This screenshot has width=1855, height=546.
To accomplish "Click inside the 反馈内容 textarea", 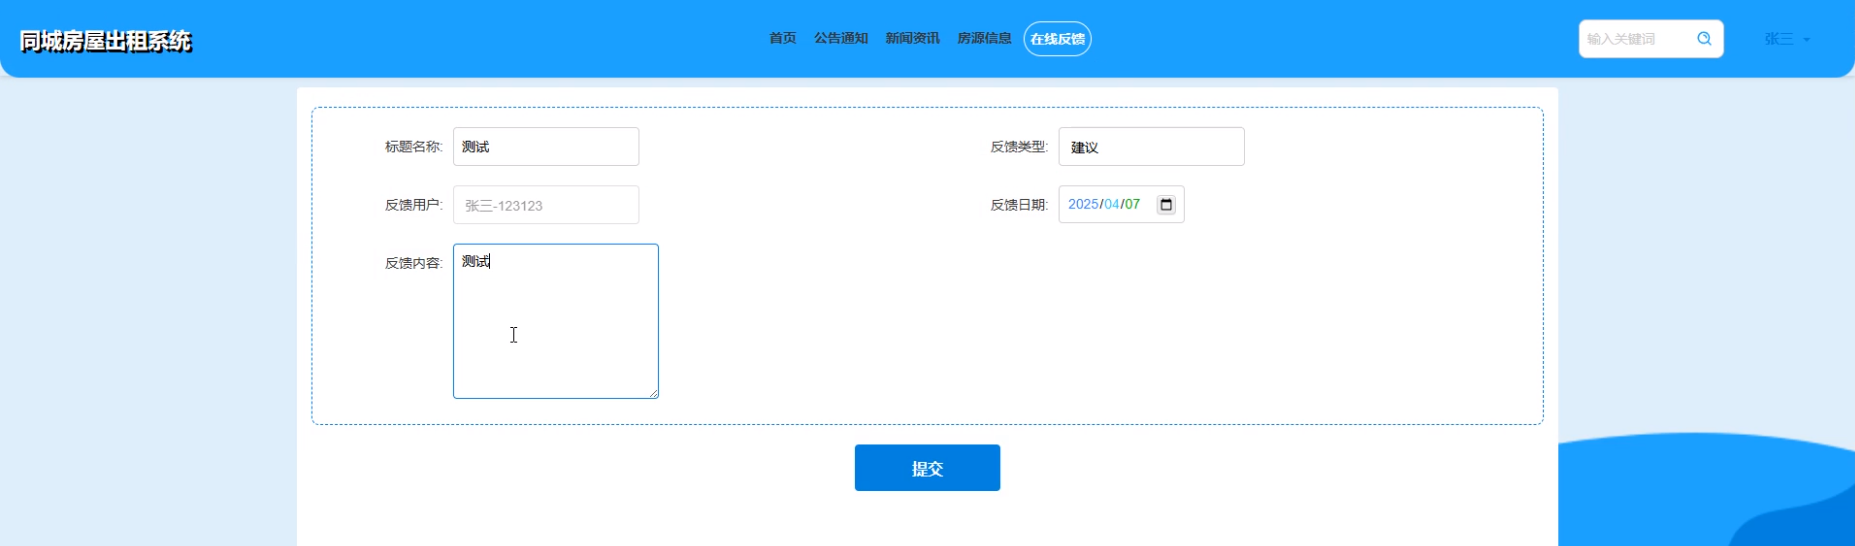I will [x=556, y=321].
